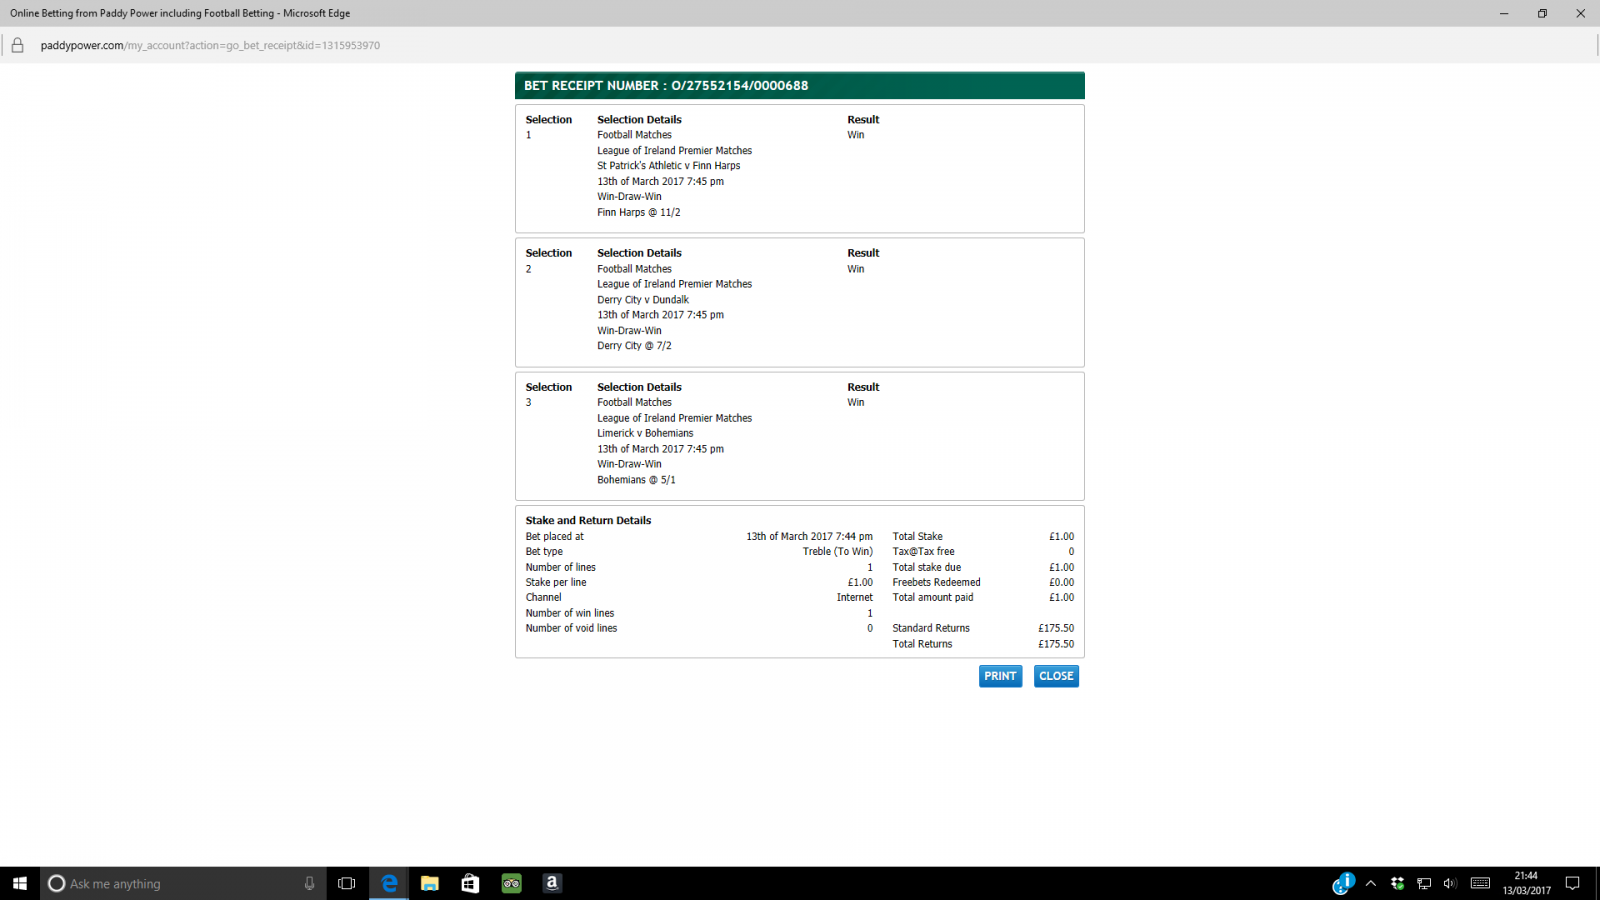Click the PRINT button
The image size is (1600, 900).
click(x=1000, y=676)
